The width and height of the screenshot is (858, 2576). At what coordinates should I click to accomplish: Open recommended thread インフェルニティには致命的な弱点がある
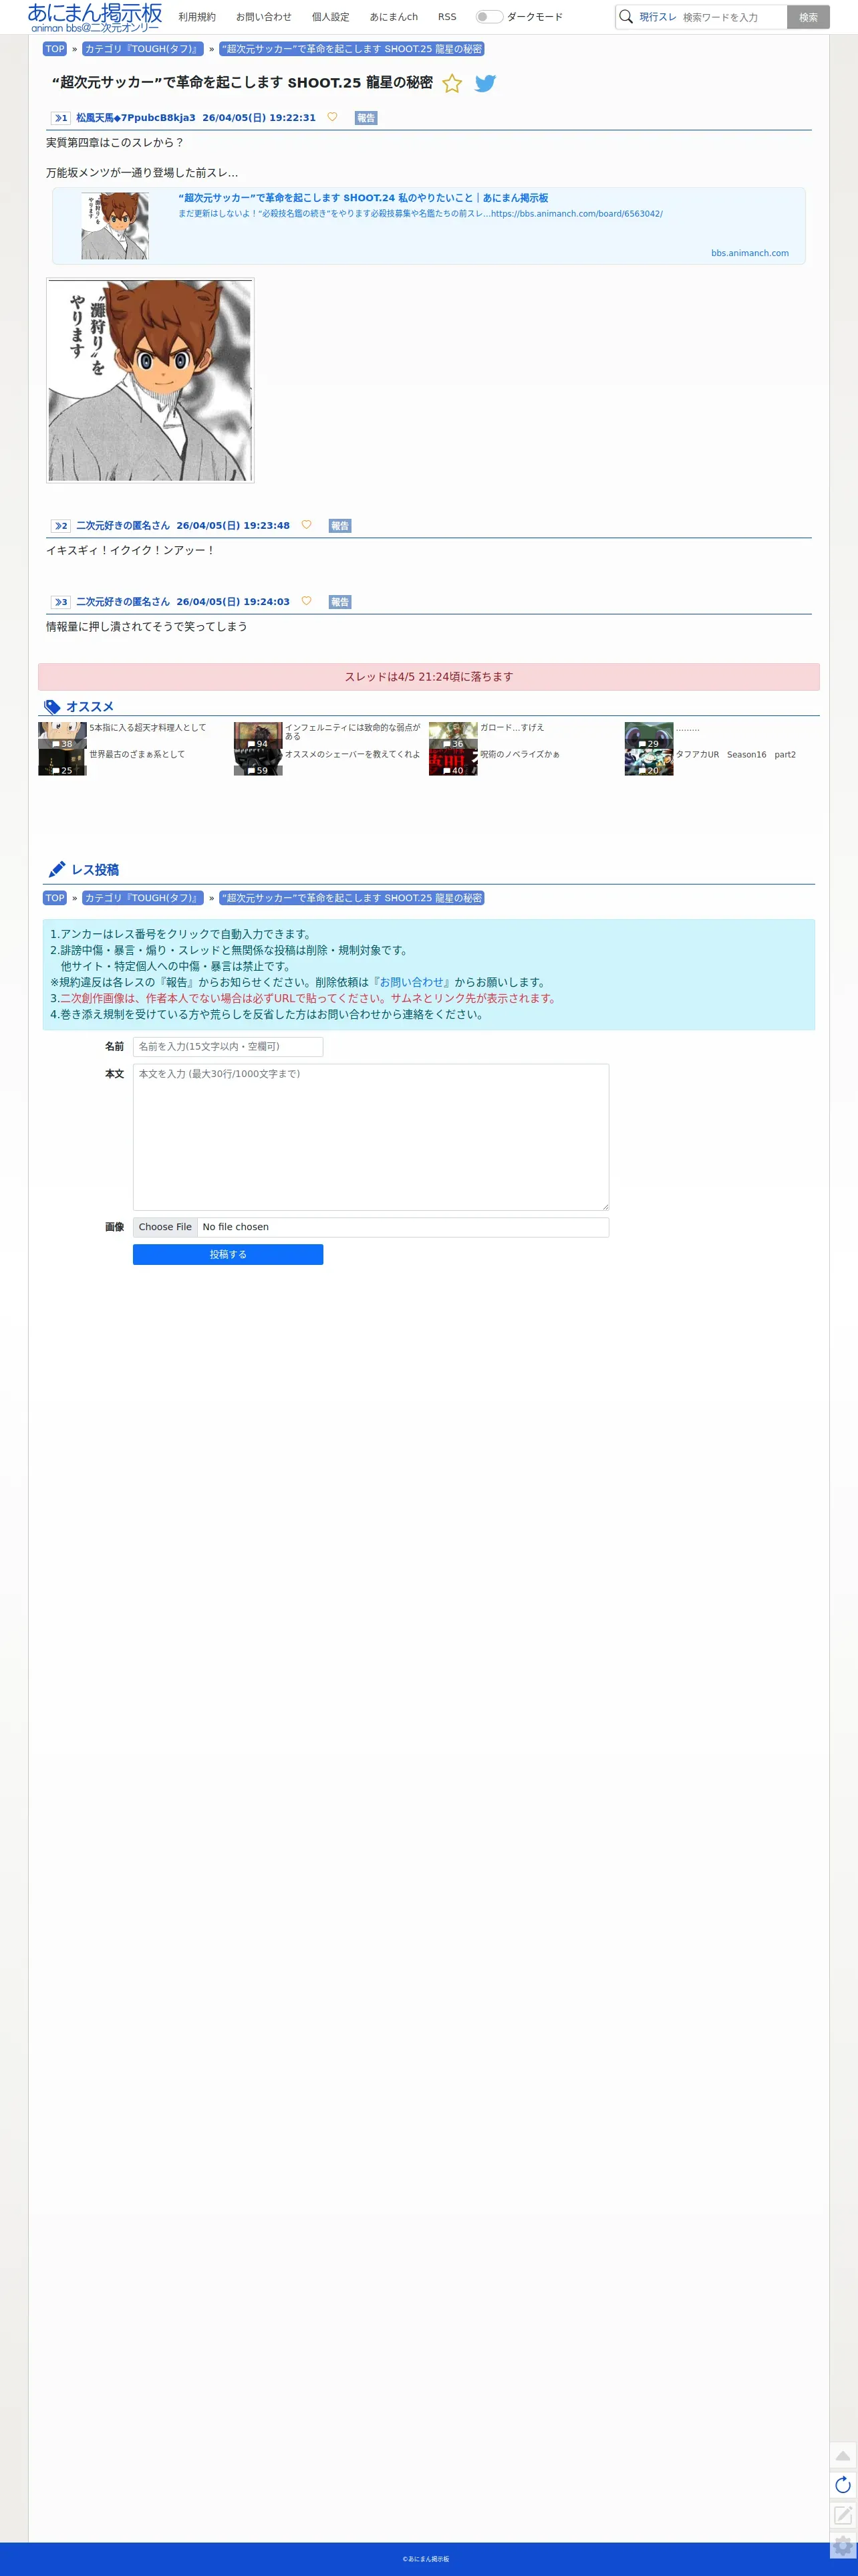pyautogui.click(x=353, y=732)
